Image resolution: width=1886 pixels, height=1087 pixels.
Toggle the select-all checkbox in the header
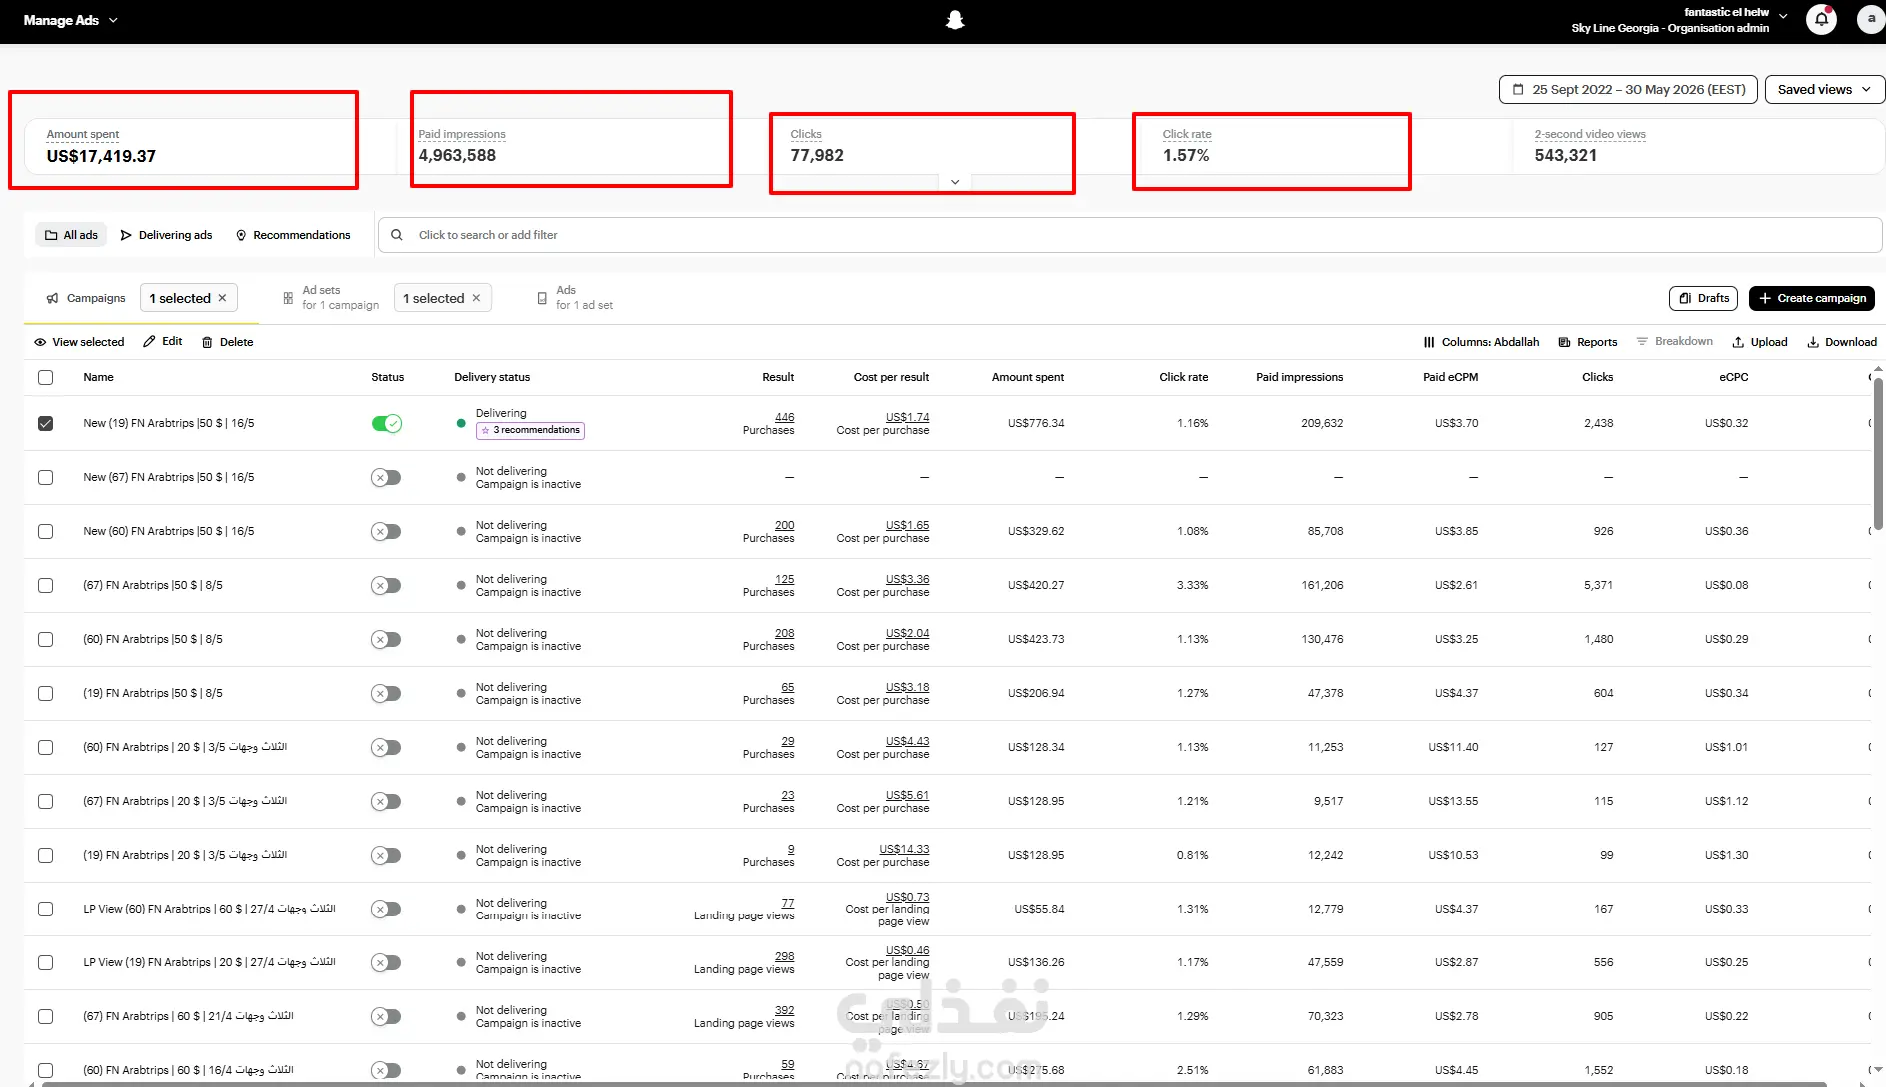click(45, 377)
